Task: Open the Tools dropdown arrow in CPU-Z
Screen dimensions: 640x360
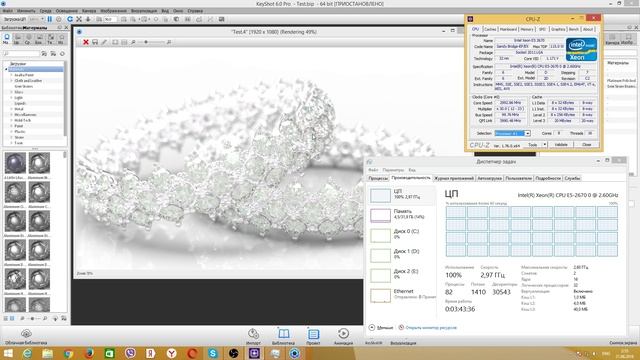Action: click(544, 145)
